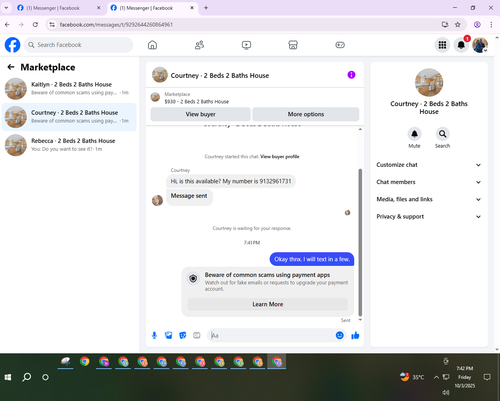Expand Media, files and links section
Viewport: 500px width, 401px height.
point(429,199)
